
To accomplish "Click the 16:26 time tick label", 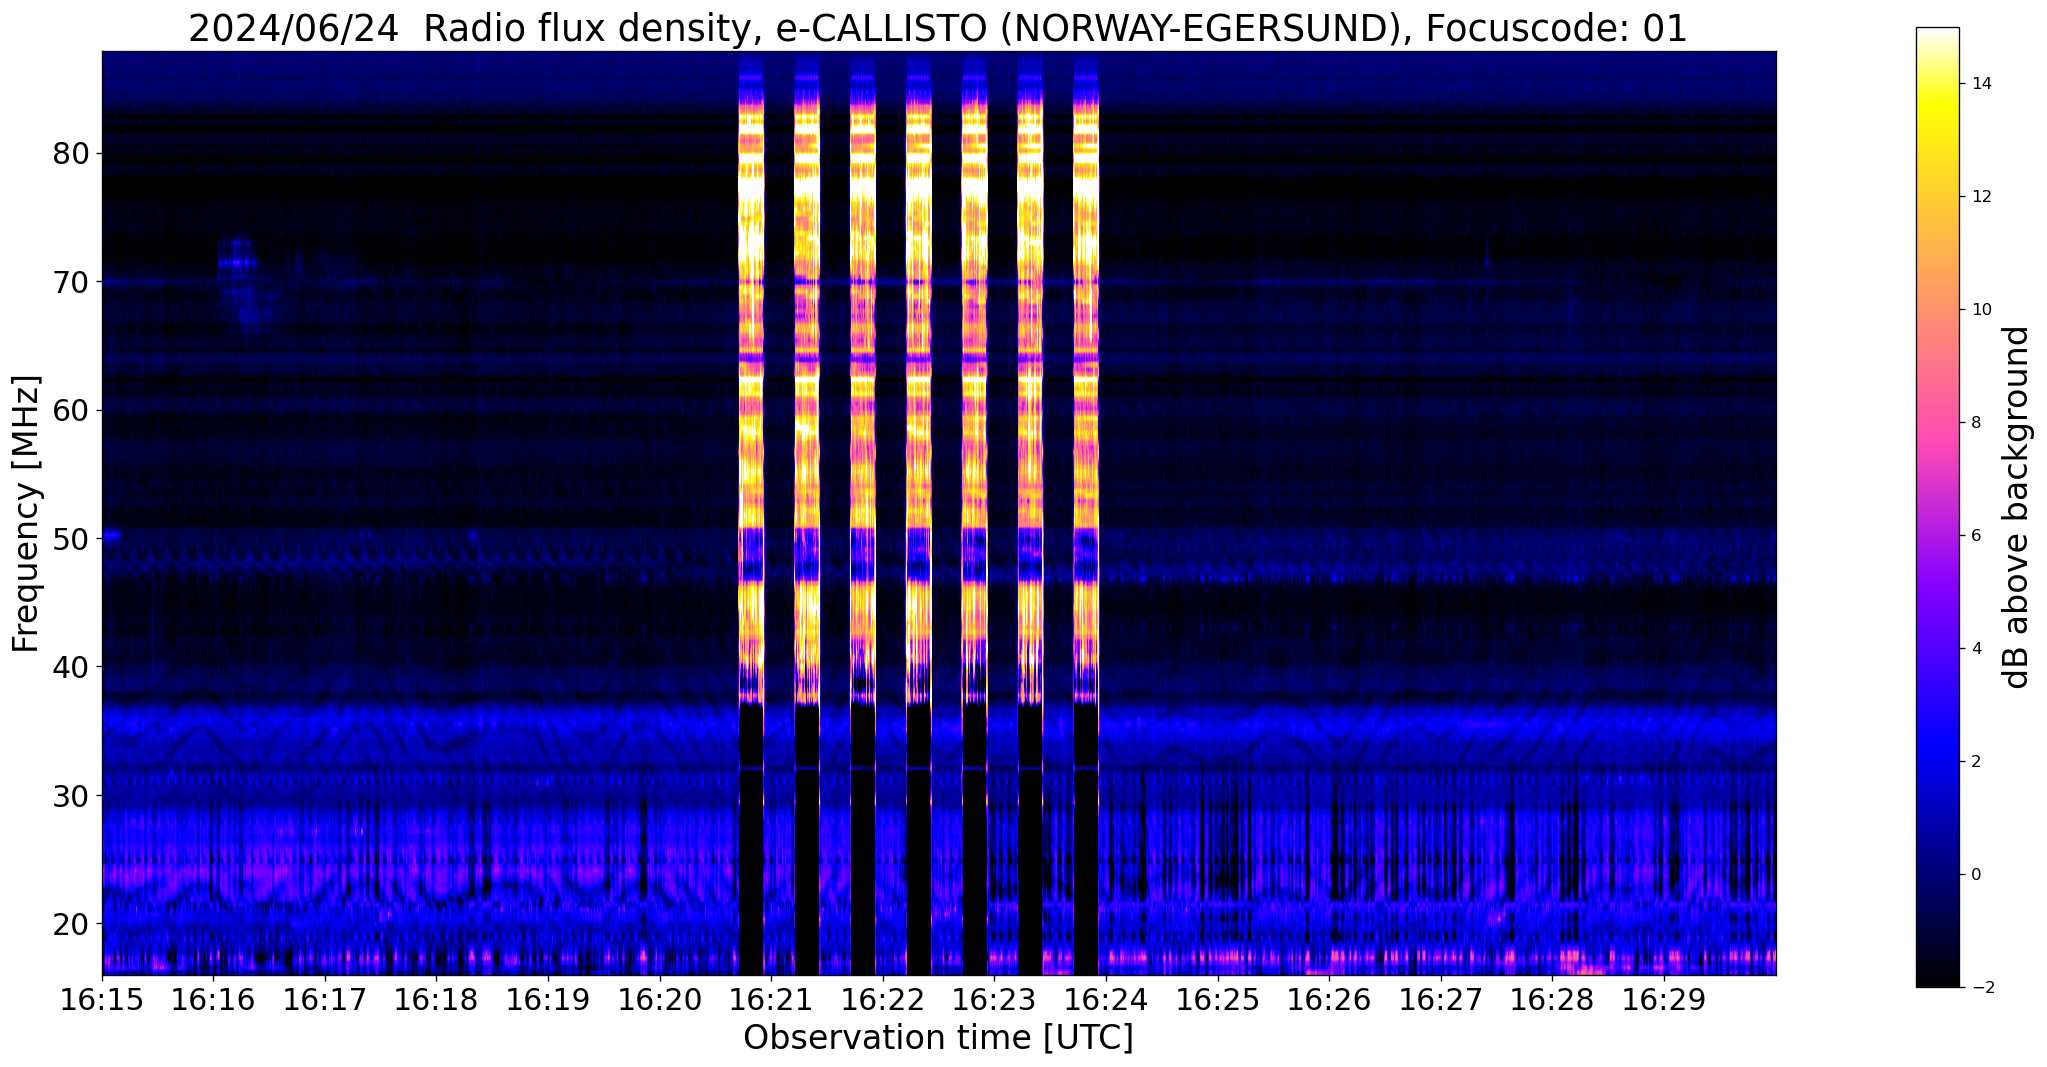I will (1329, 999).
